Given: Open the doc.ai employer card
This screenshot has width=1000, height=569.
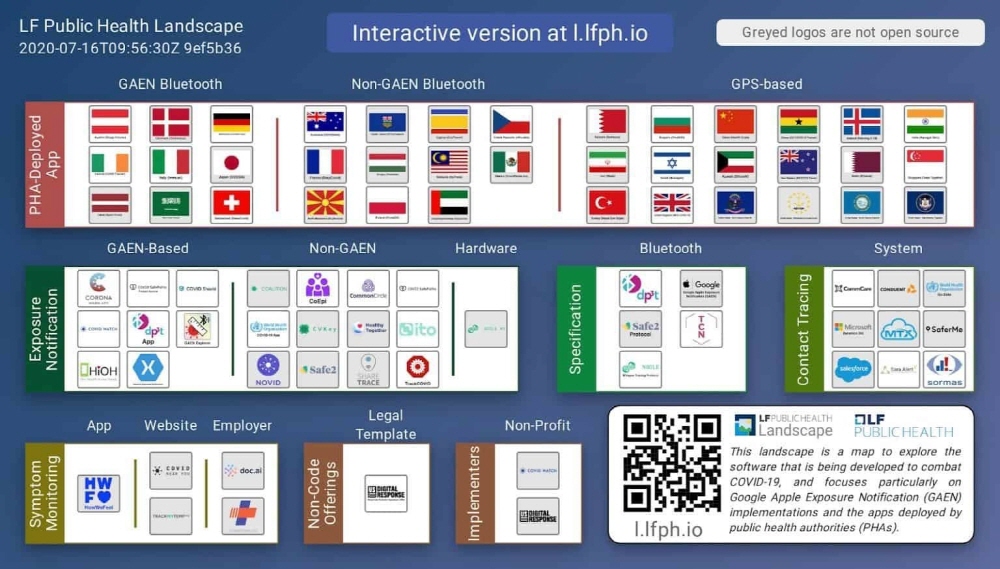Looking at the screenshot, I should click(243, 471).
